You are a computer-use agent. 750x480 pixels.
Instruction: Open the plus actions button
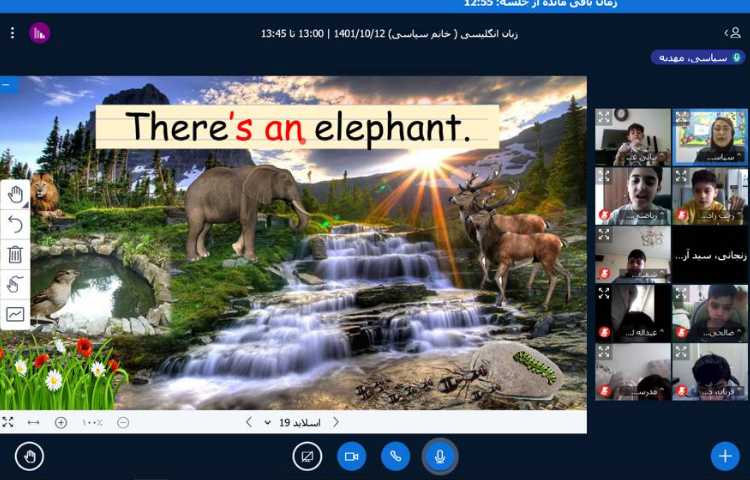724,456
